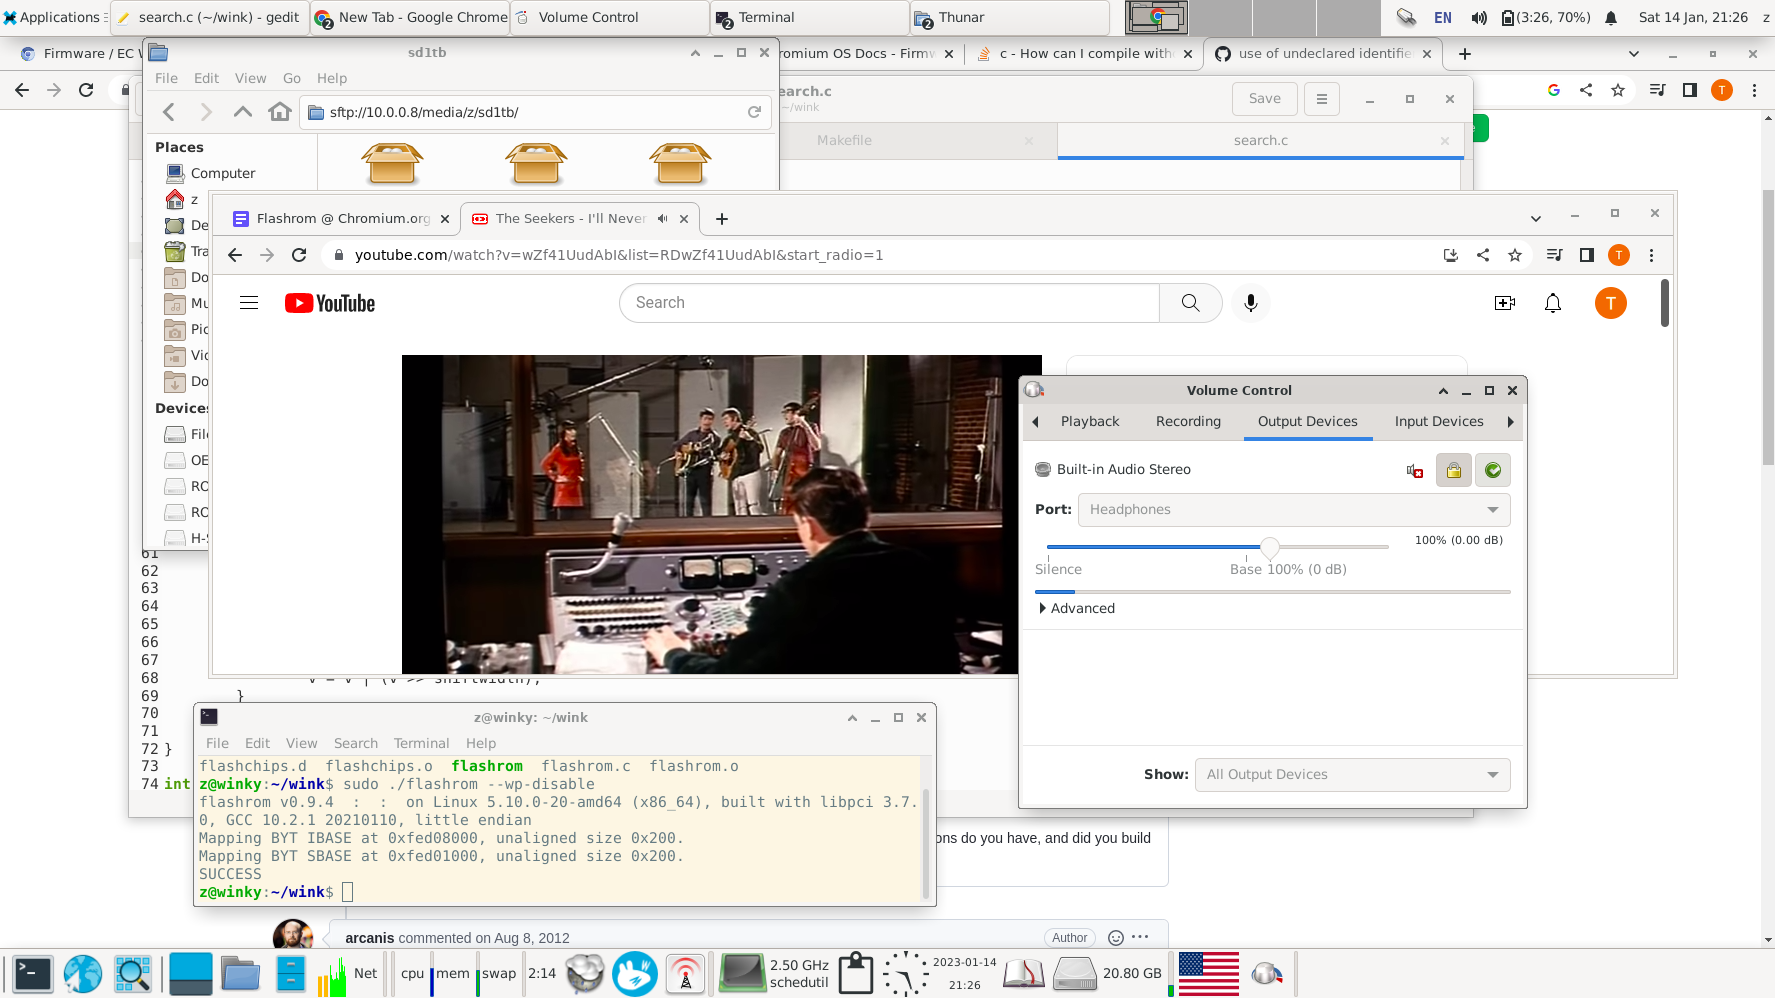Adjust the output volume slider handle
This screenshot has height=998, width=1775.
[1269, 547]
